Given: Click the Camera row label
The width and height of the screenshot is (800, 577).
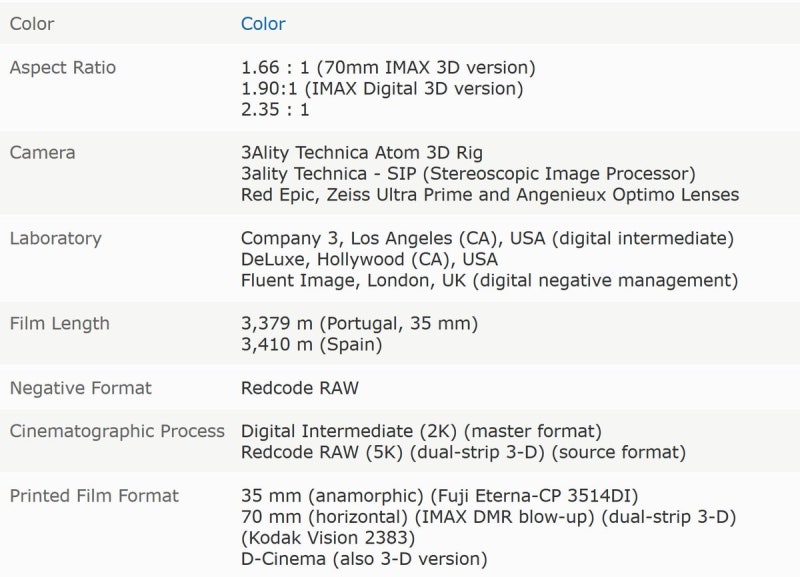Looking at the screenshot, I should click(42, 153).
